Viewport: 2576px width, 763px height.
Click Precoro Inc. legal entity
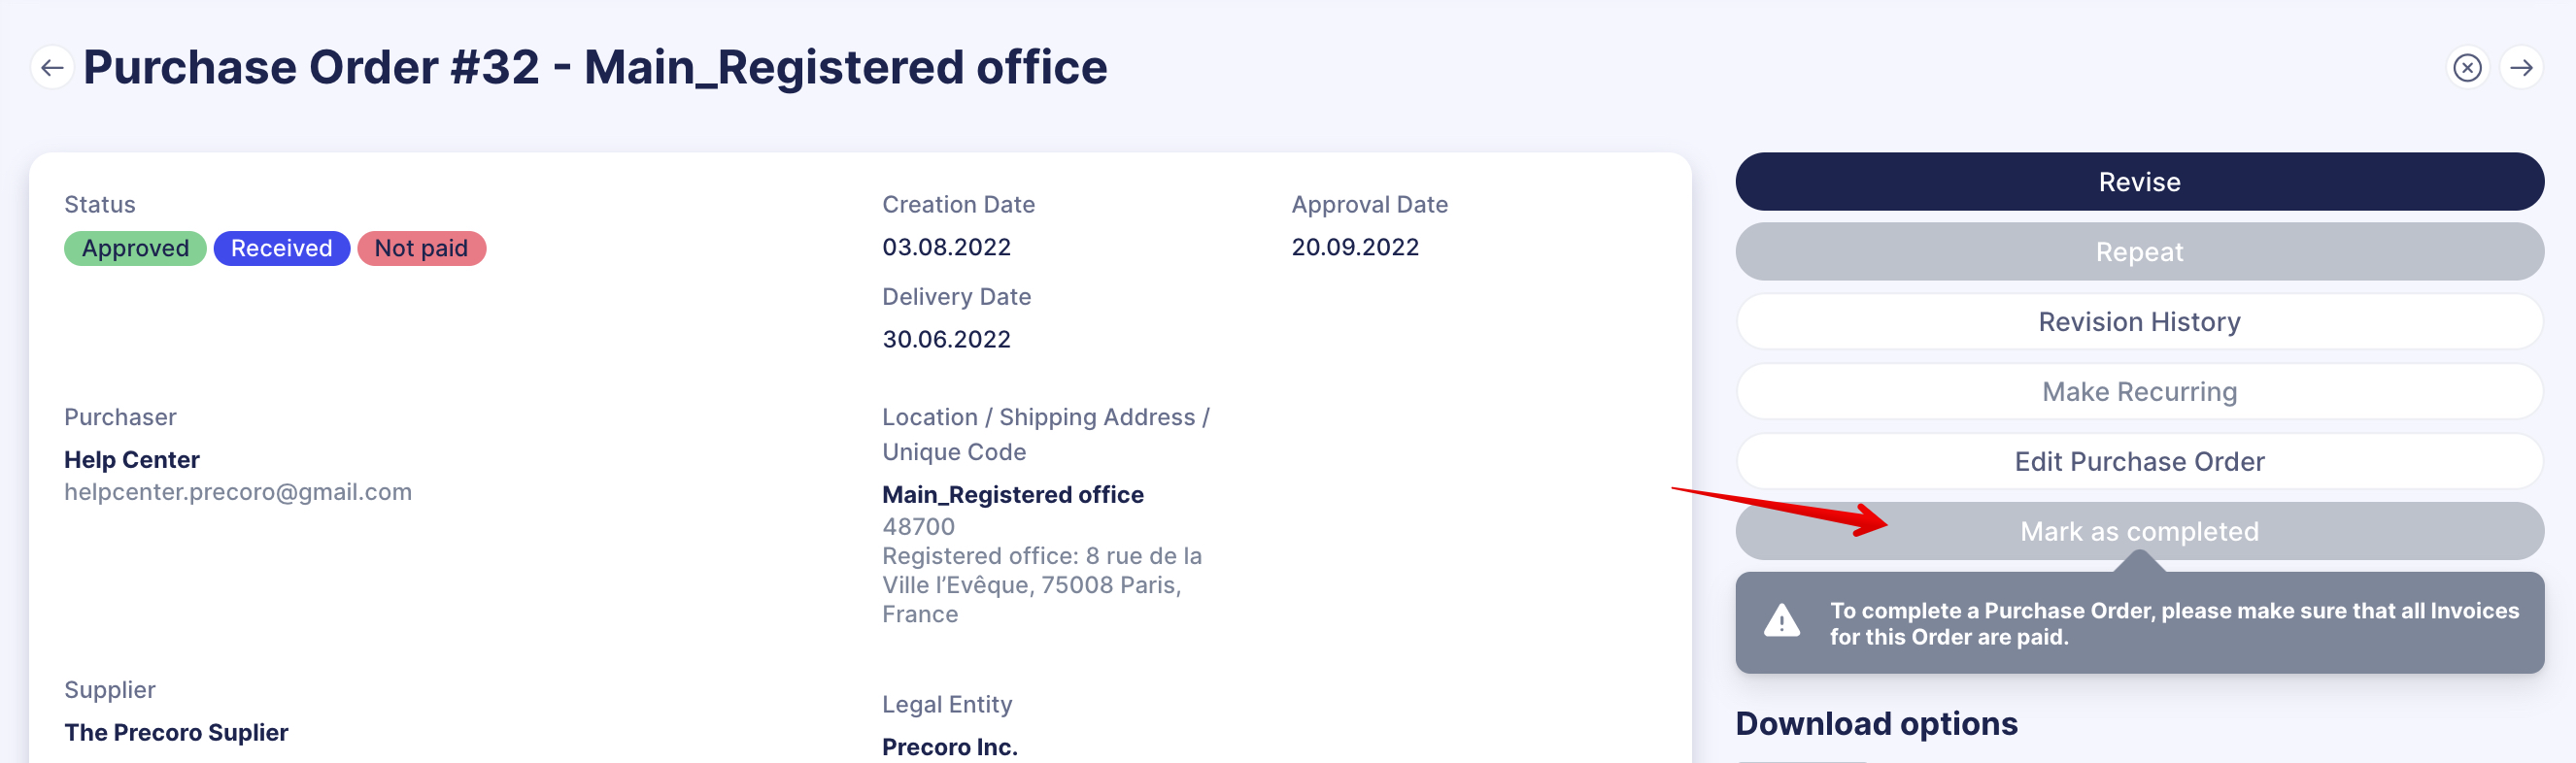(x=950, y=747)
